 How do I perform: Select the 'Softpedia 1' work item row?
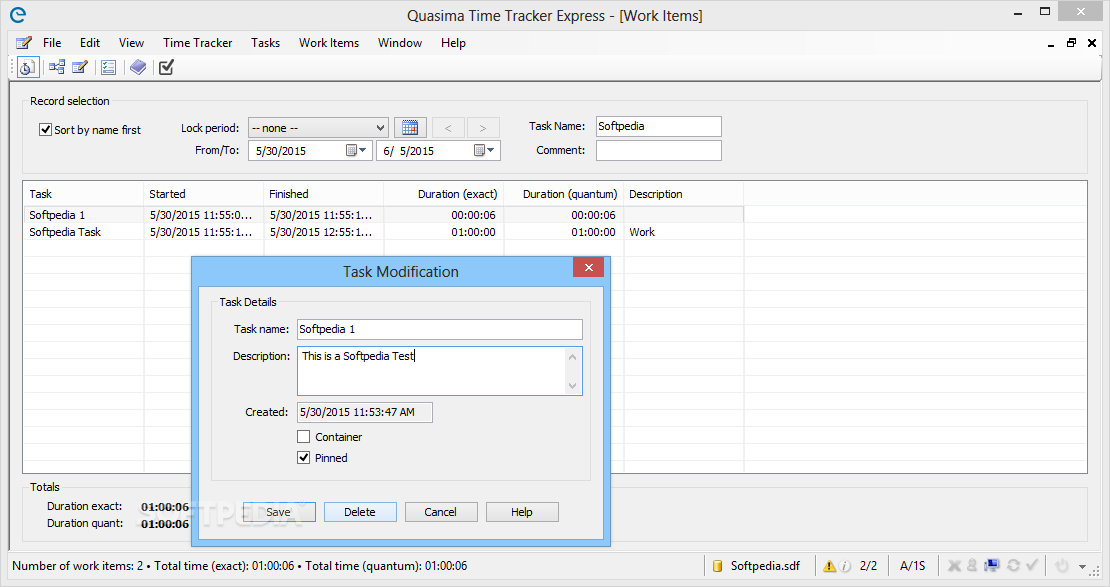[x=383, y=215]
